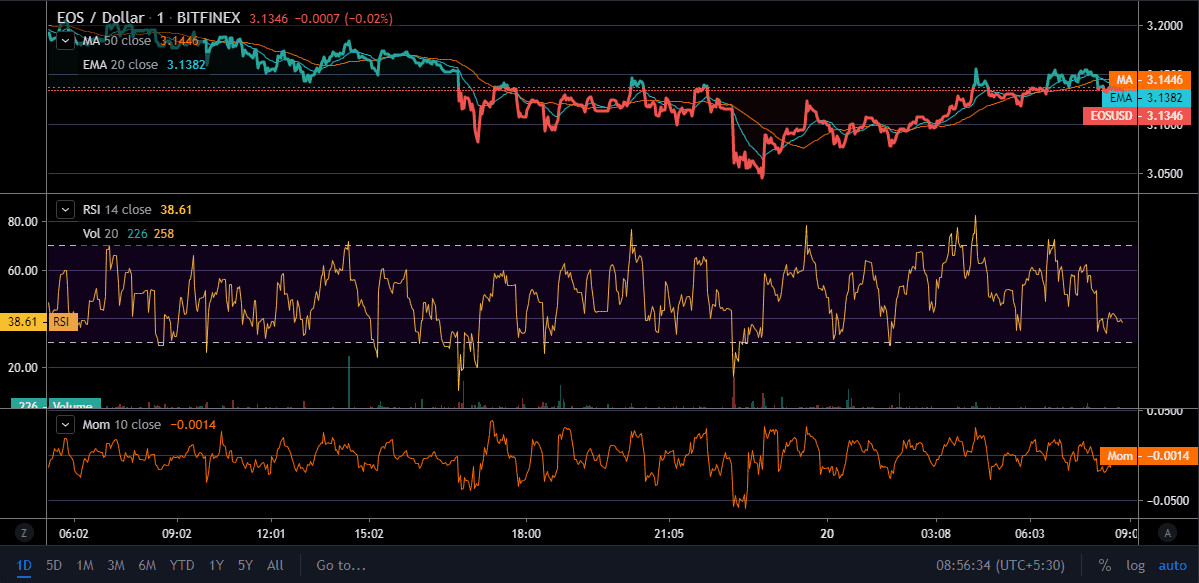Click the Z timezone button on time axis
1199x583 pixels.
pos(24,533)
